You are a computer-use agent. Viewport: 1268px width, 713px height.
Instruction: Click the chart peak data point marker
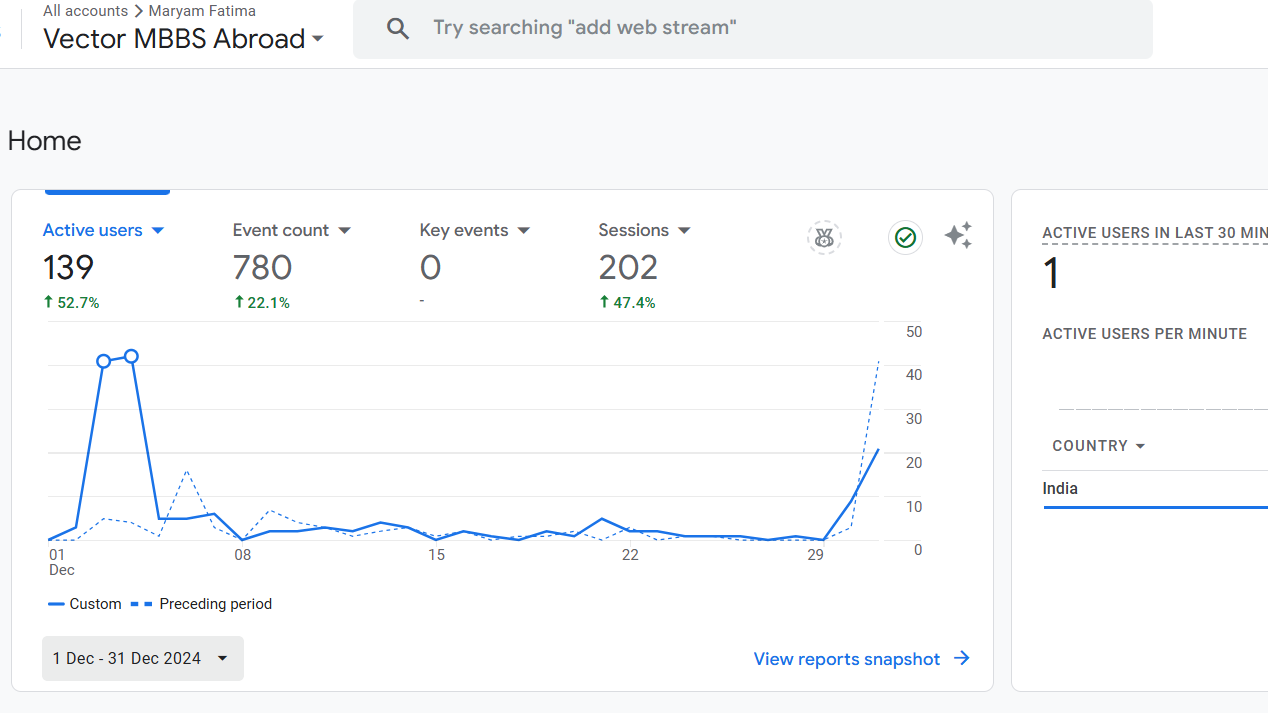point(131,356)
